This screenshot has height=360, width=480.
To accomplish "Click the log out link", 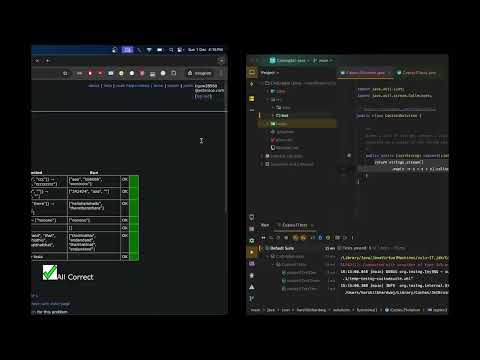I will (x=203, y=97).
